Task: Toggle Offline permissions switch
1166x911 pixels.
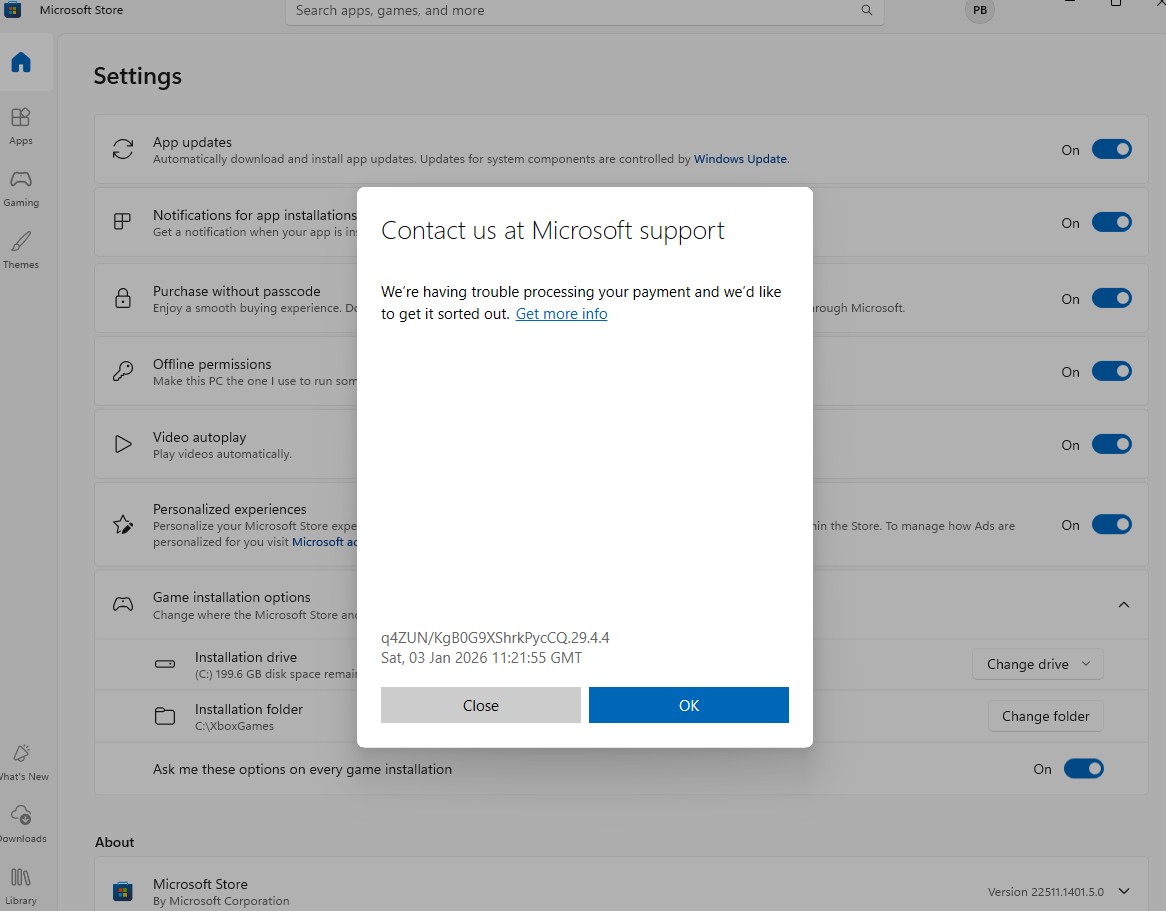Action: click(1112, 371)
